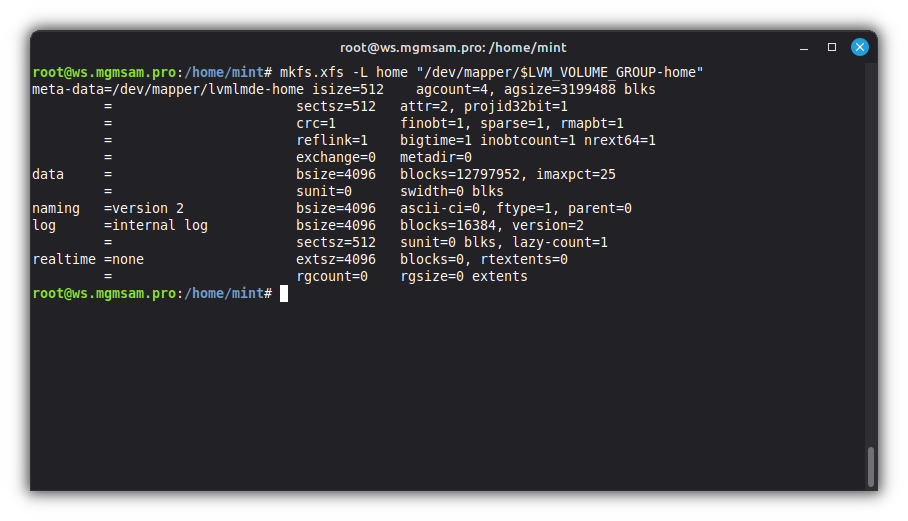Click the mkfs.xfs command text
This screenshot has width=908, height=521.
point(311,72)
